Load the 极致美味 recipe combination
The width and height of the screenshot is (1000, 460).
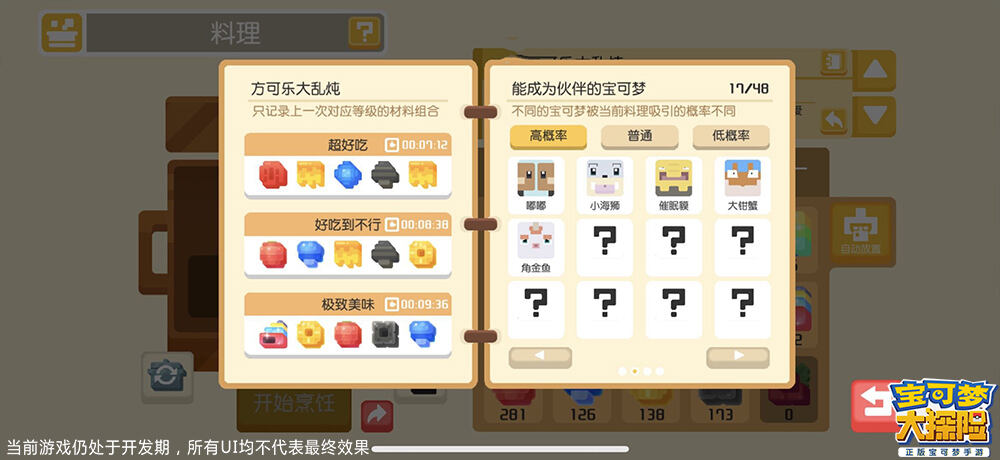348,325
